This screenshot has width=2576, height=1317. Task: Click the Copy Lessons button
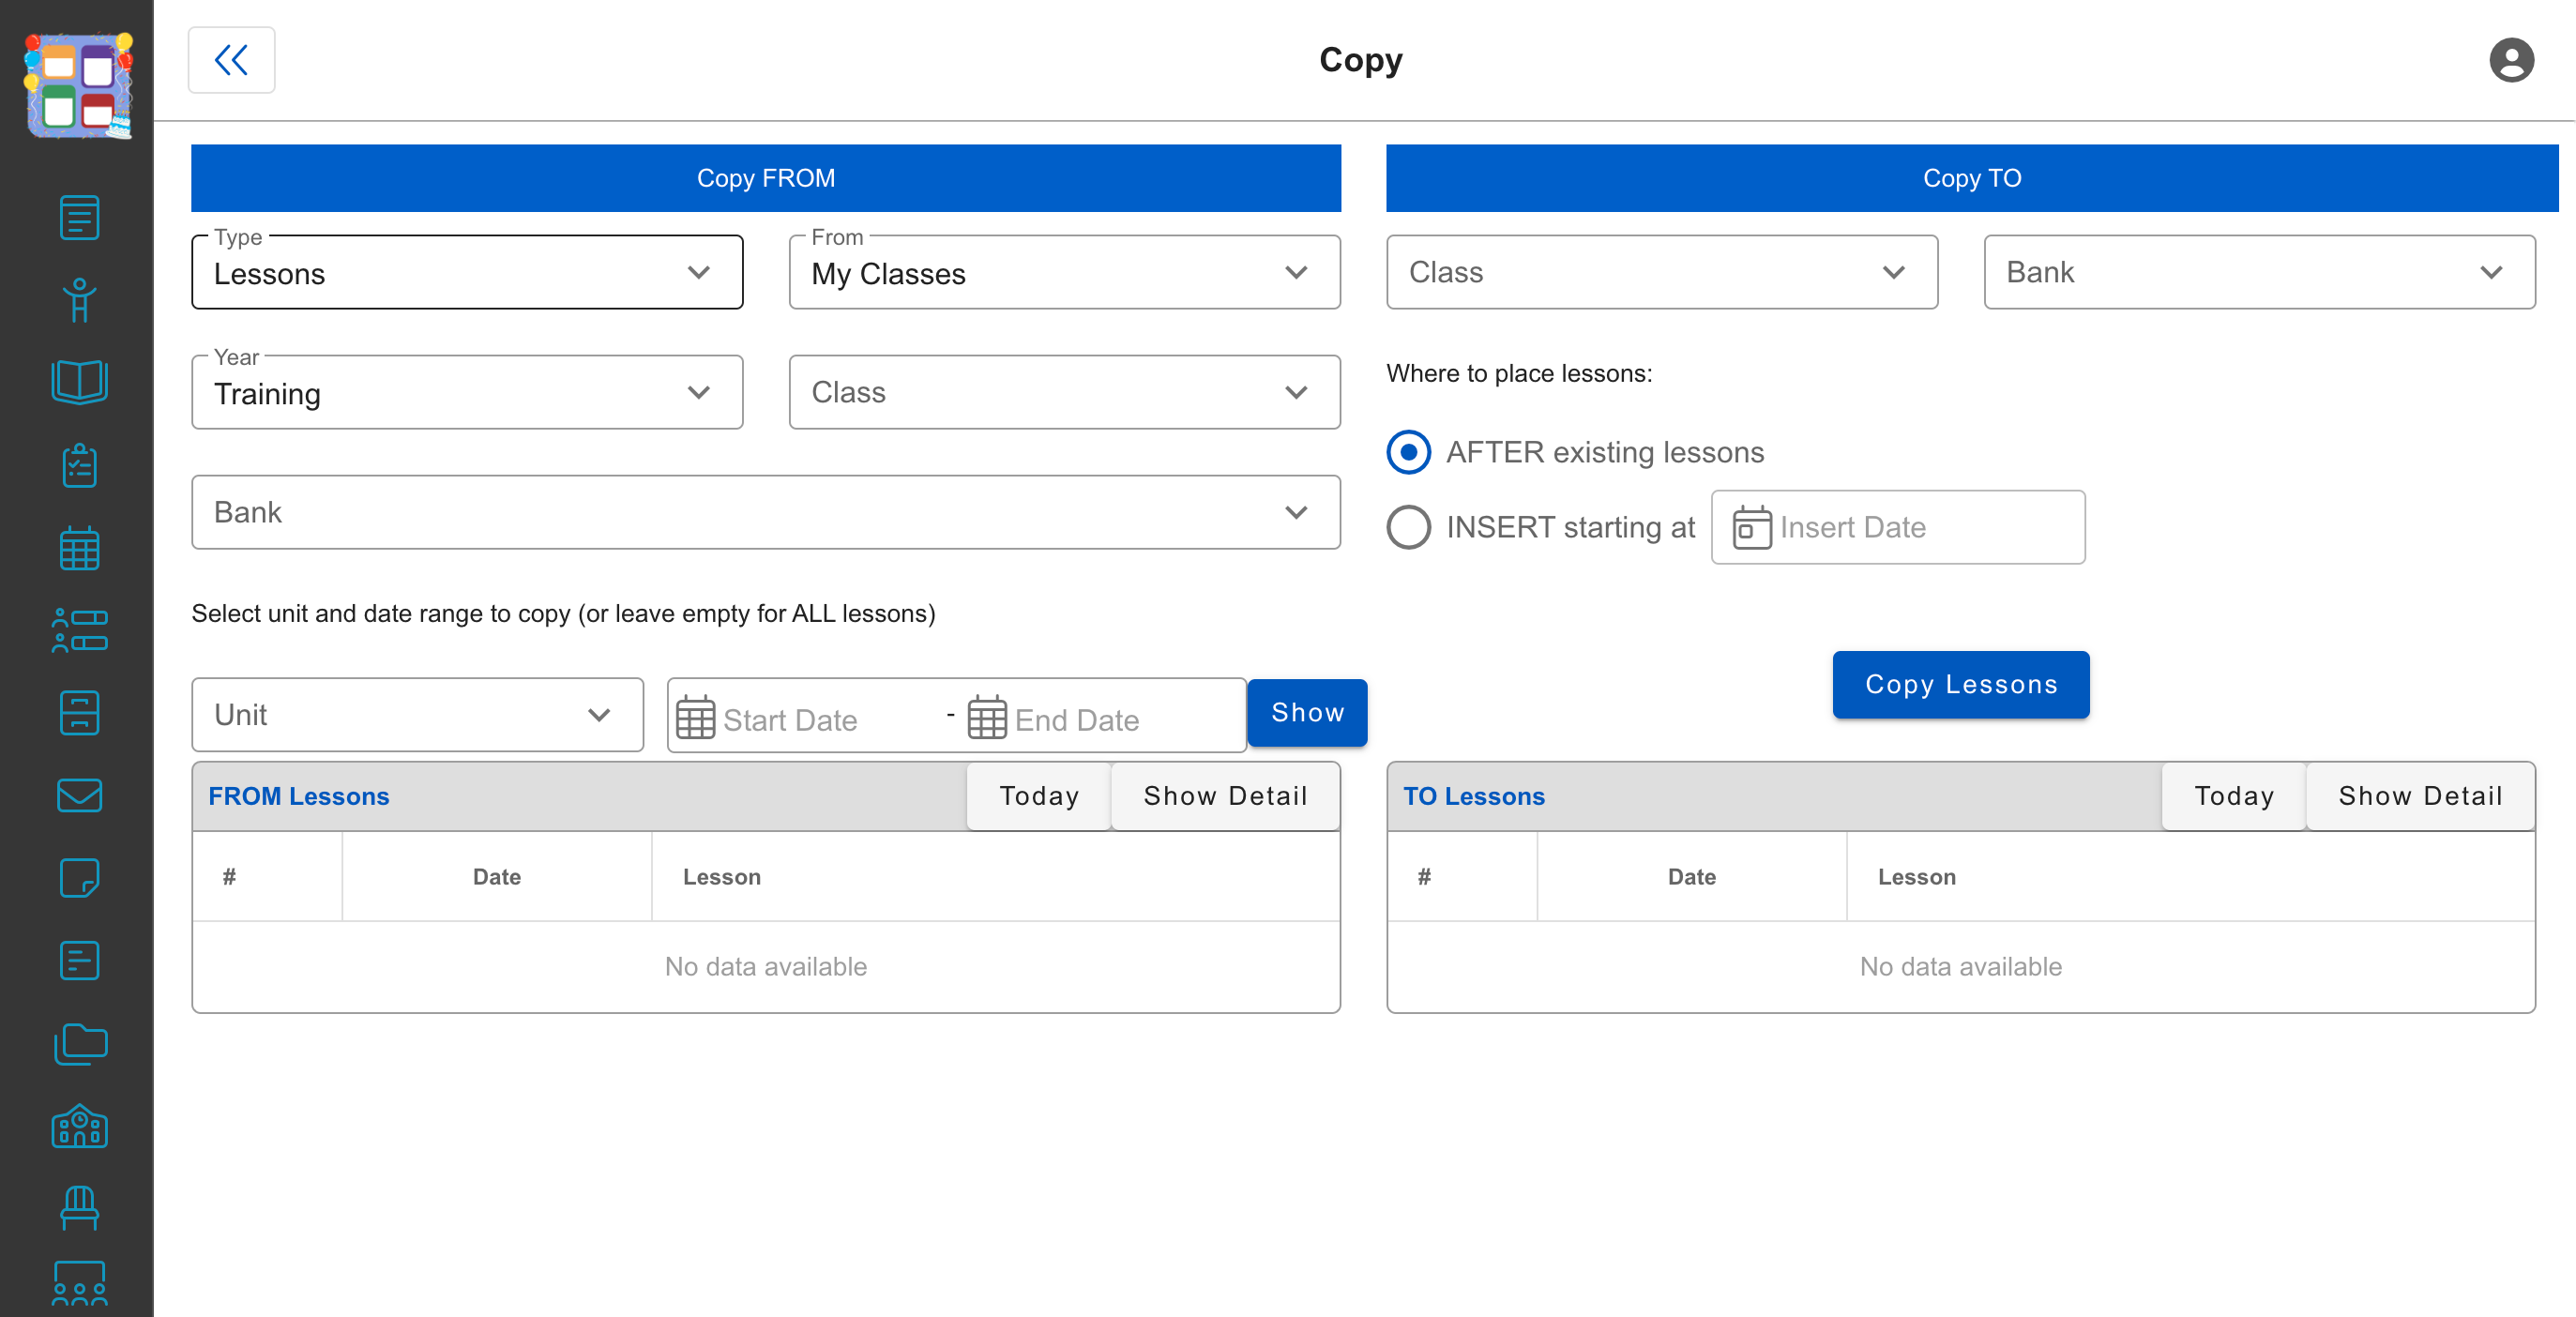point(1960,685)
